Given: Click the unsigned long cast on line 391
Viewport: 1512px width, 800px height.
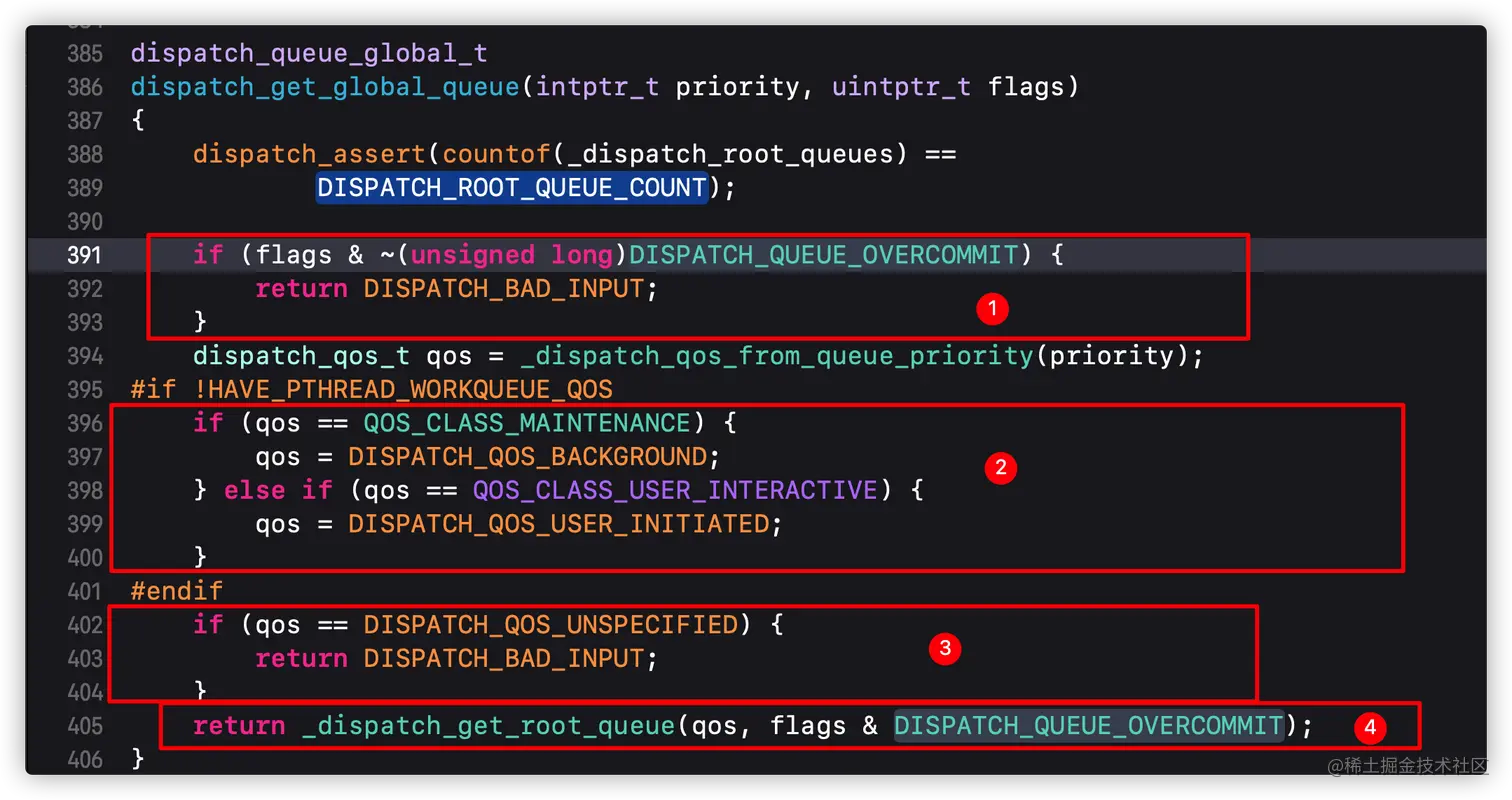Looking at the screenshot, I should click(x=512, y=255).
